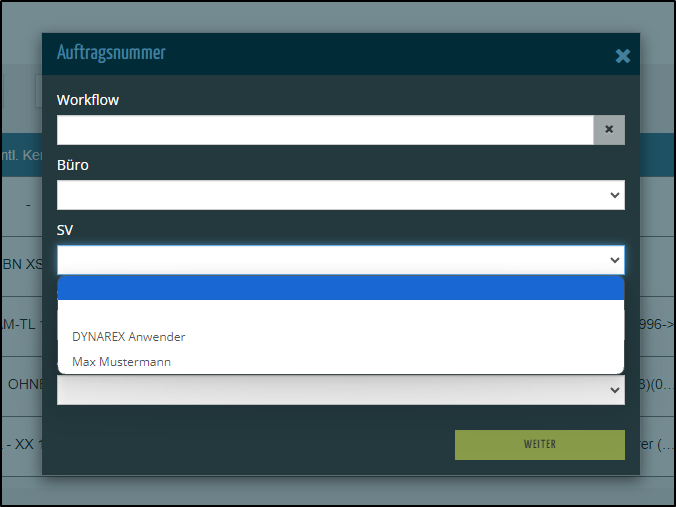Select the background table cell starting with BN XS

pos(22,264)
